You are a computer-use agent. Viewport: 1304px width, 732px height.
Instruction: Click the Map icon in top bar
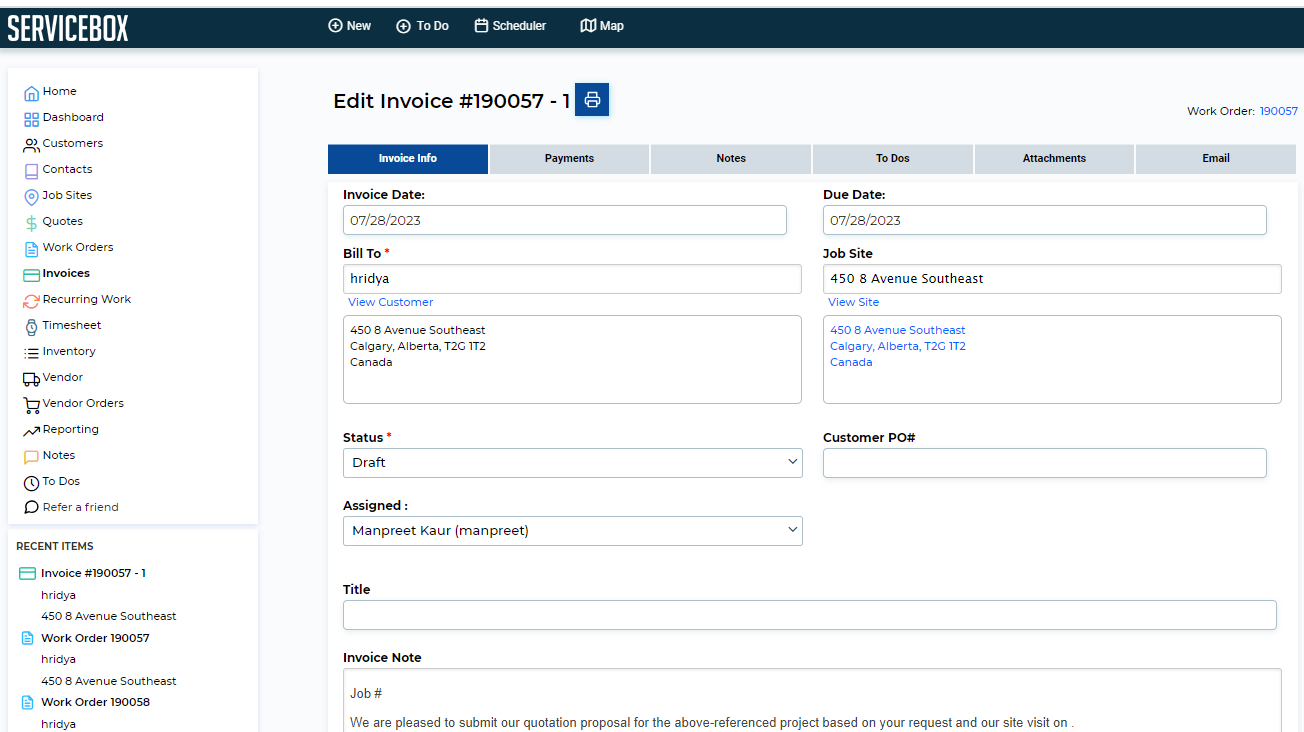(x=588, y=26)
